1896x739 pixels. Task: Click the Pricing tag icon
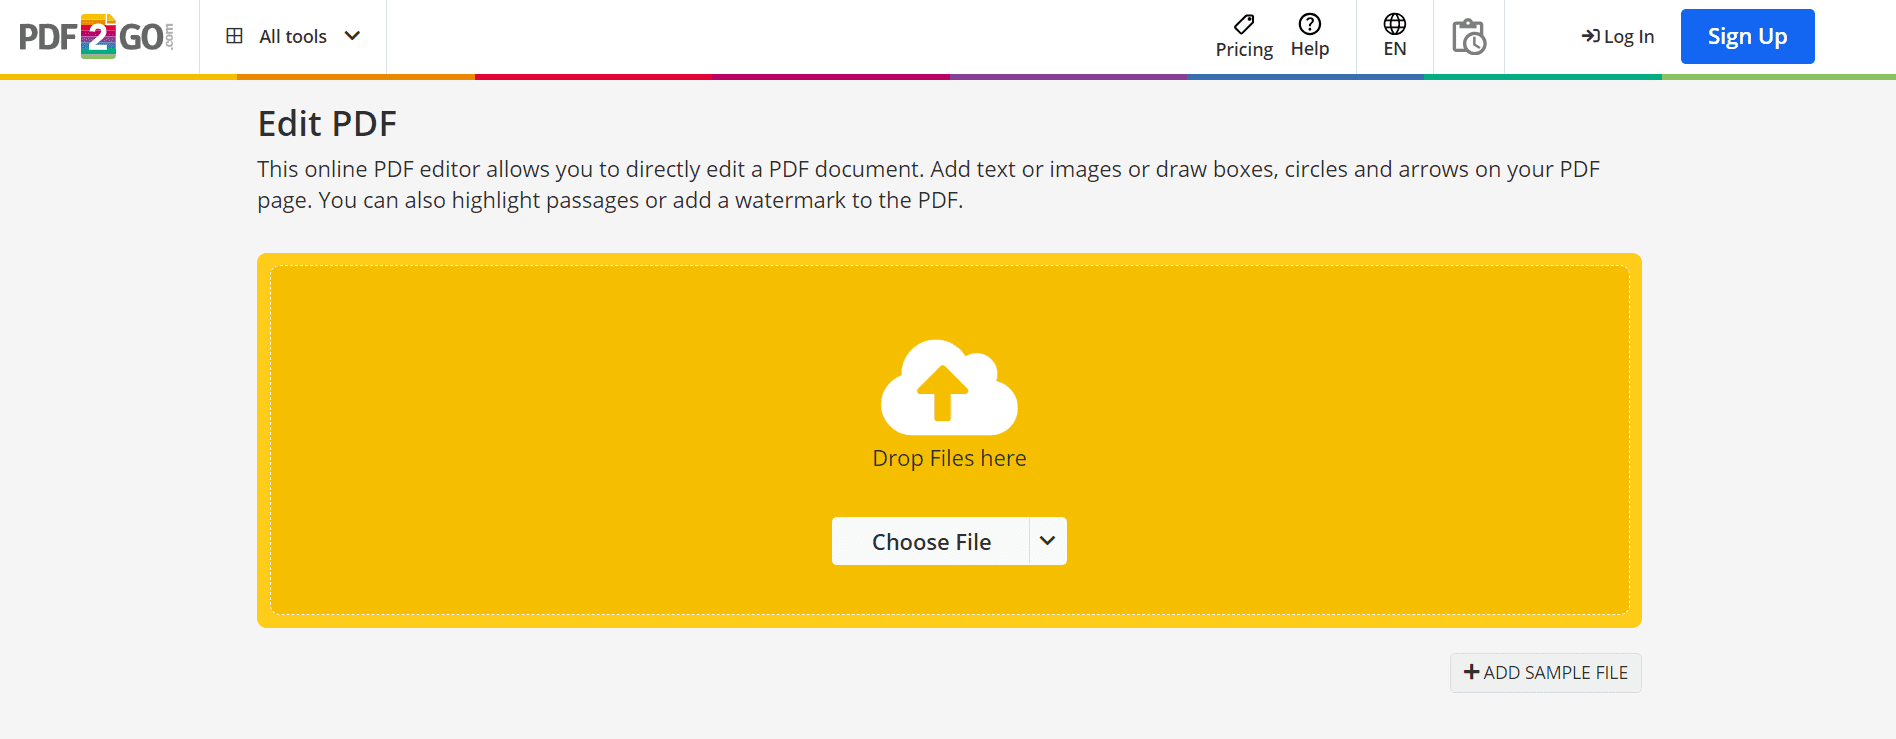[1244, 24]
